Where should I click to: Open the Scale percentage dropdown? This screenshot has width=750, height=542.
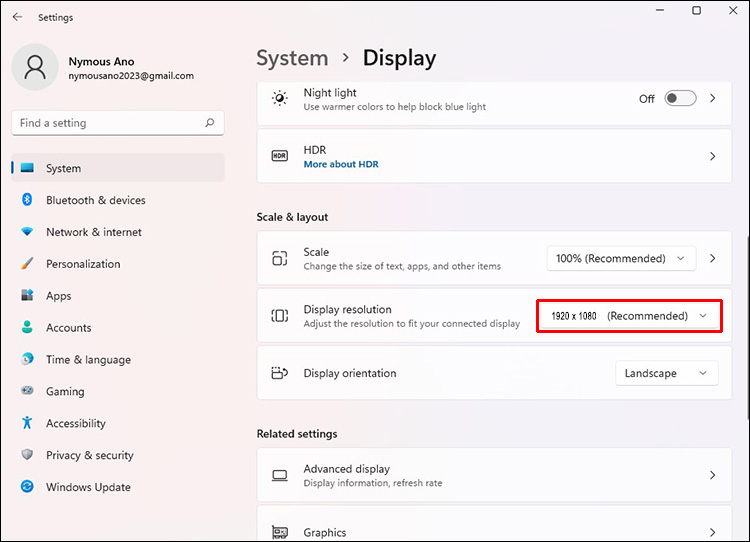[x=621, y=258]
